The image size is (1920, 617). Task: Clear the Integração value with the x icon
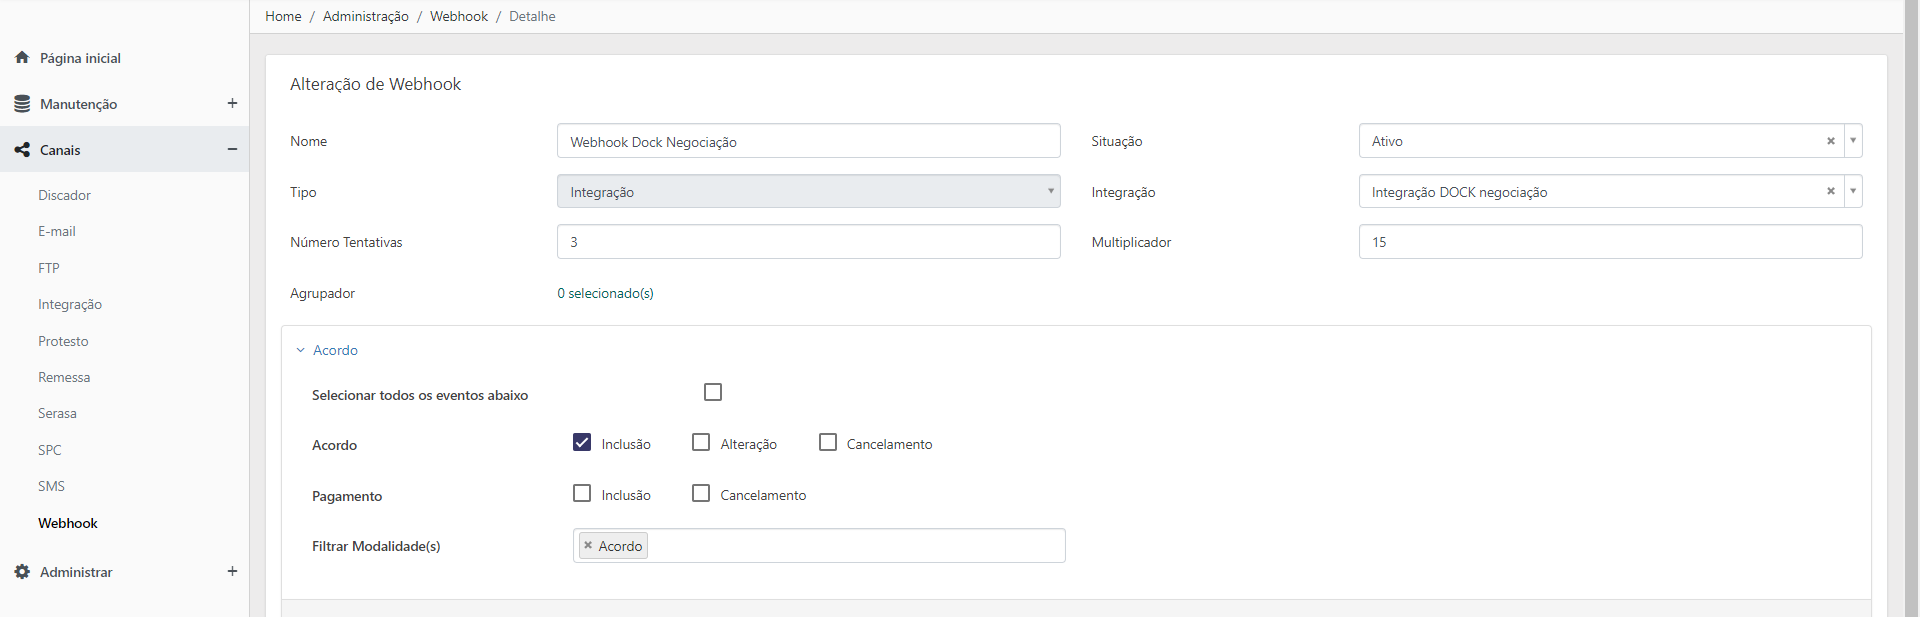pos(1831,191)
